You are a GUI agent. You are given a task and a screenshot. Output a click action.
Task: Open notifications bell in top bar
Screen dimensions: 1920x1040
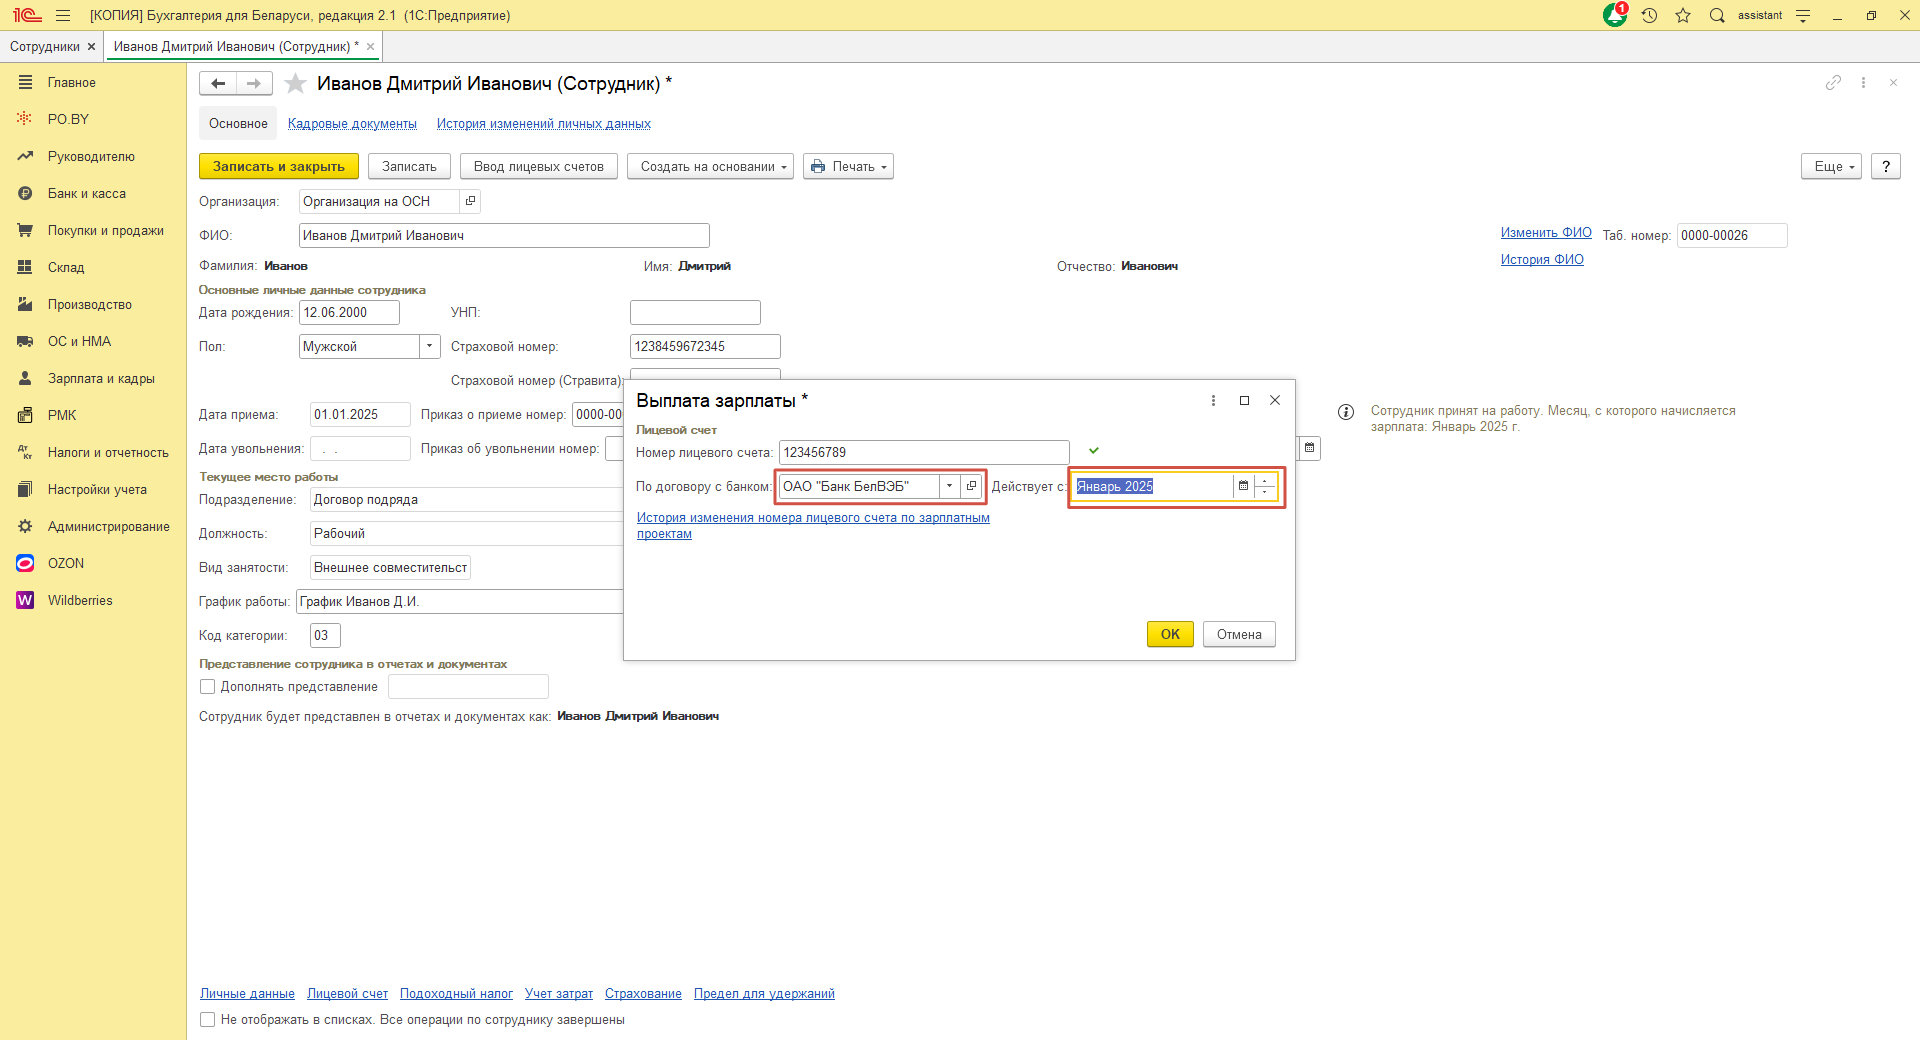coord(1614,15)
